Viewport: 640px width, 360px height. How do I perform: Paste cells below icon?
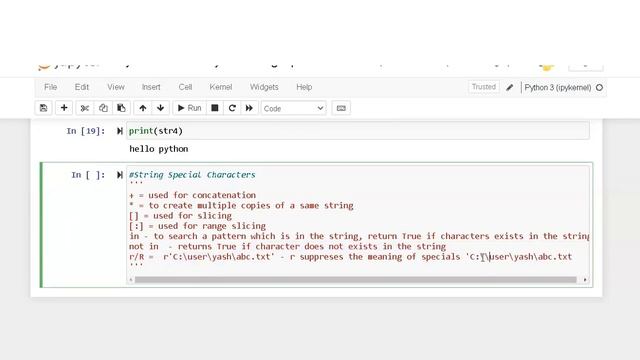(121, 108)
